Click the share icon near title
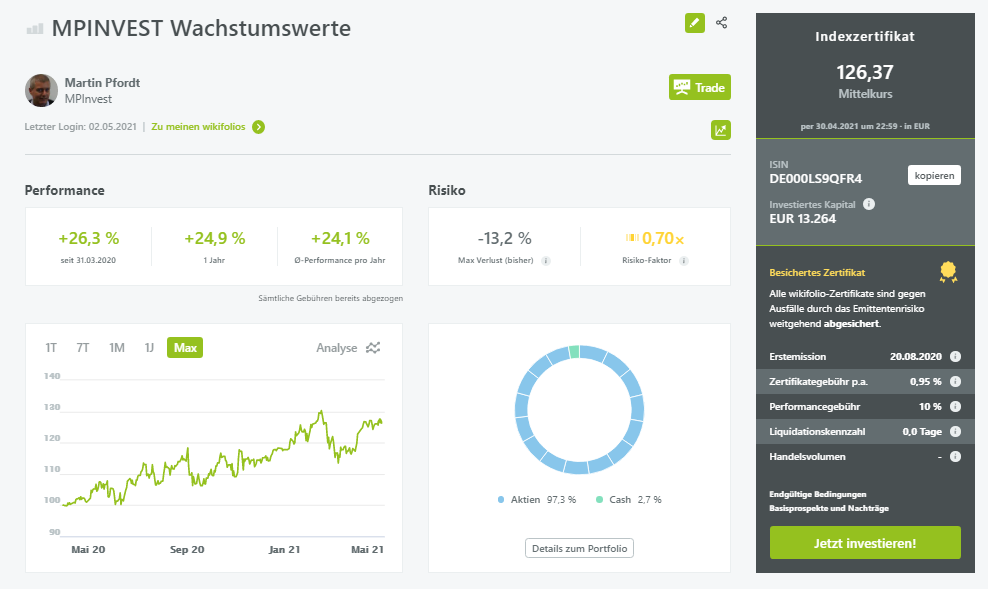Screen dimensions: 988x589 [x=721, y=23]
